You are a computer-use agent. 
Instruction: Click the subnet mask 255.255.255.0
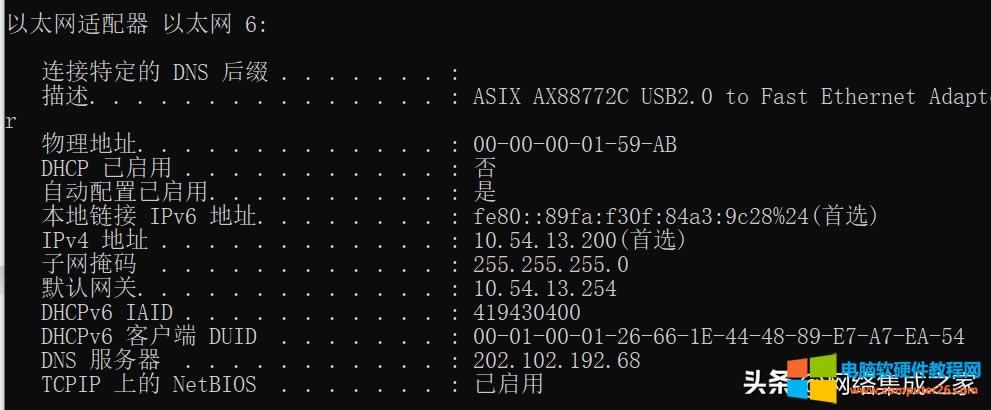pyautogui.click(x=551, y=265)
